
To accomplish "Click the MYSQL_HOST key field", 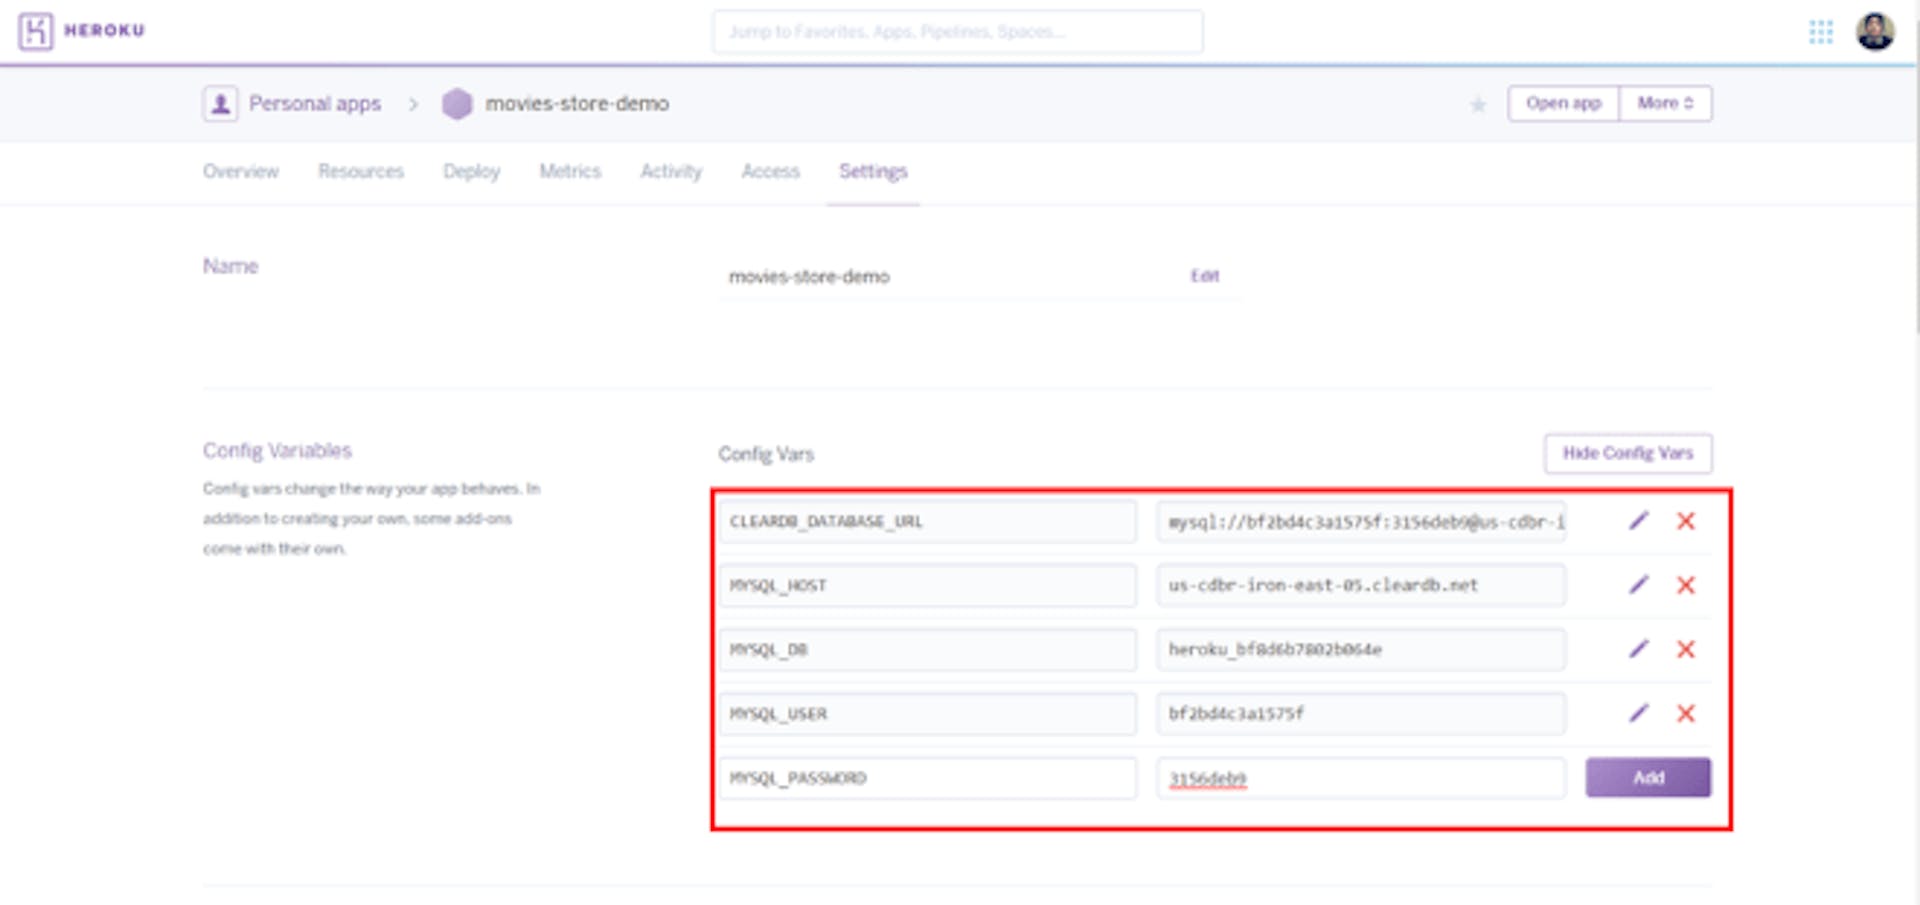I will tap(927, 585).
